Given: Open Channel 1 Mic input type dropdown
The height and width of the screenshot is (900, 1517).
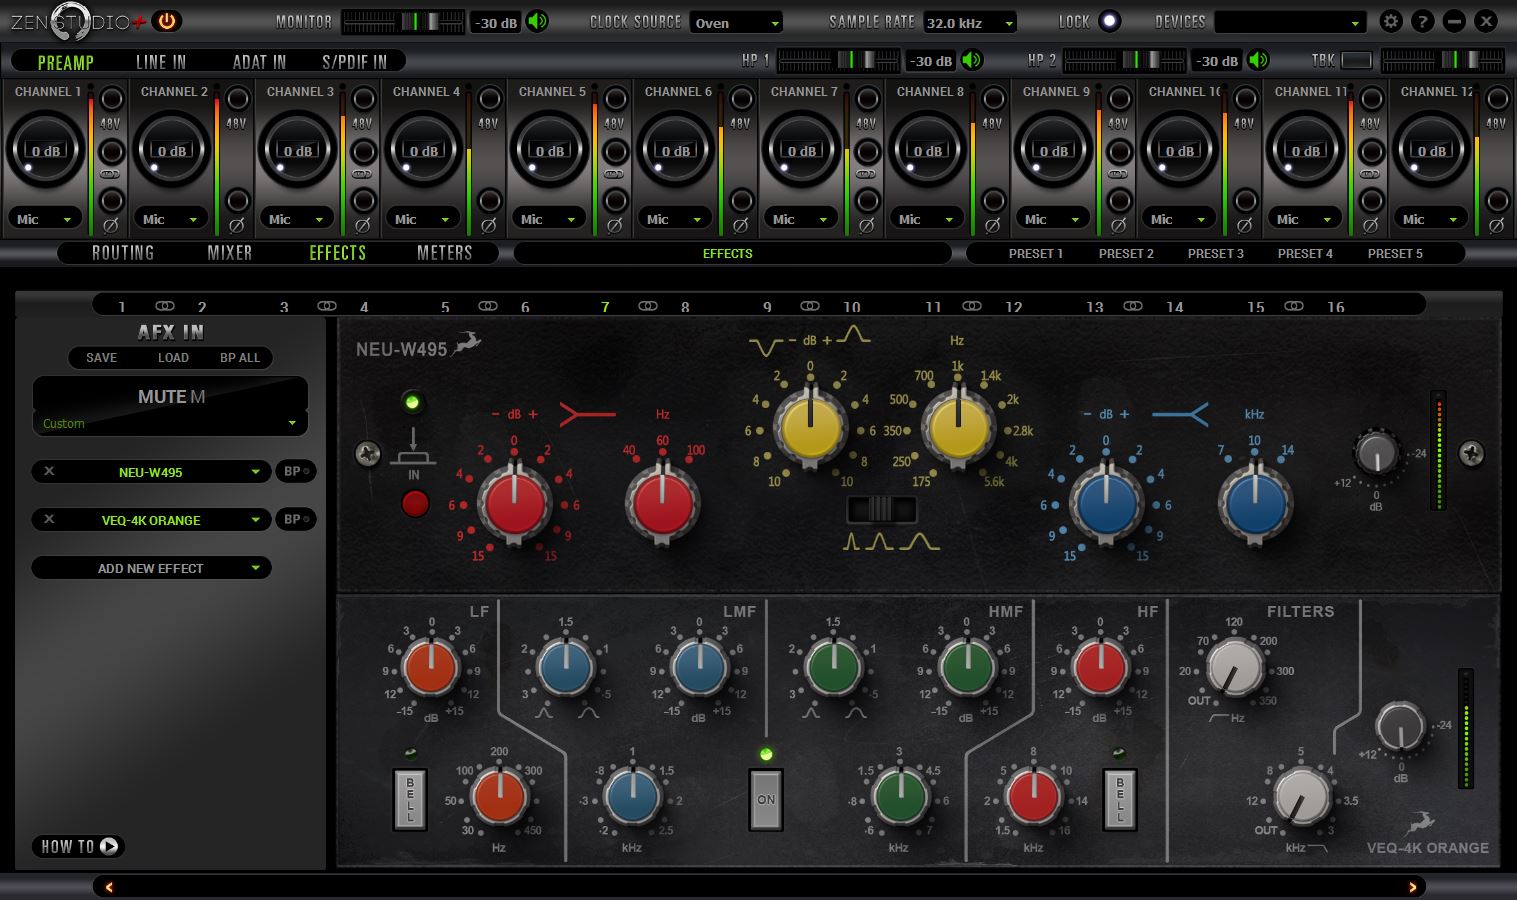Looking at the screenshot, I should tap(46, 219).
